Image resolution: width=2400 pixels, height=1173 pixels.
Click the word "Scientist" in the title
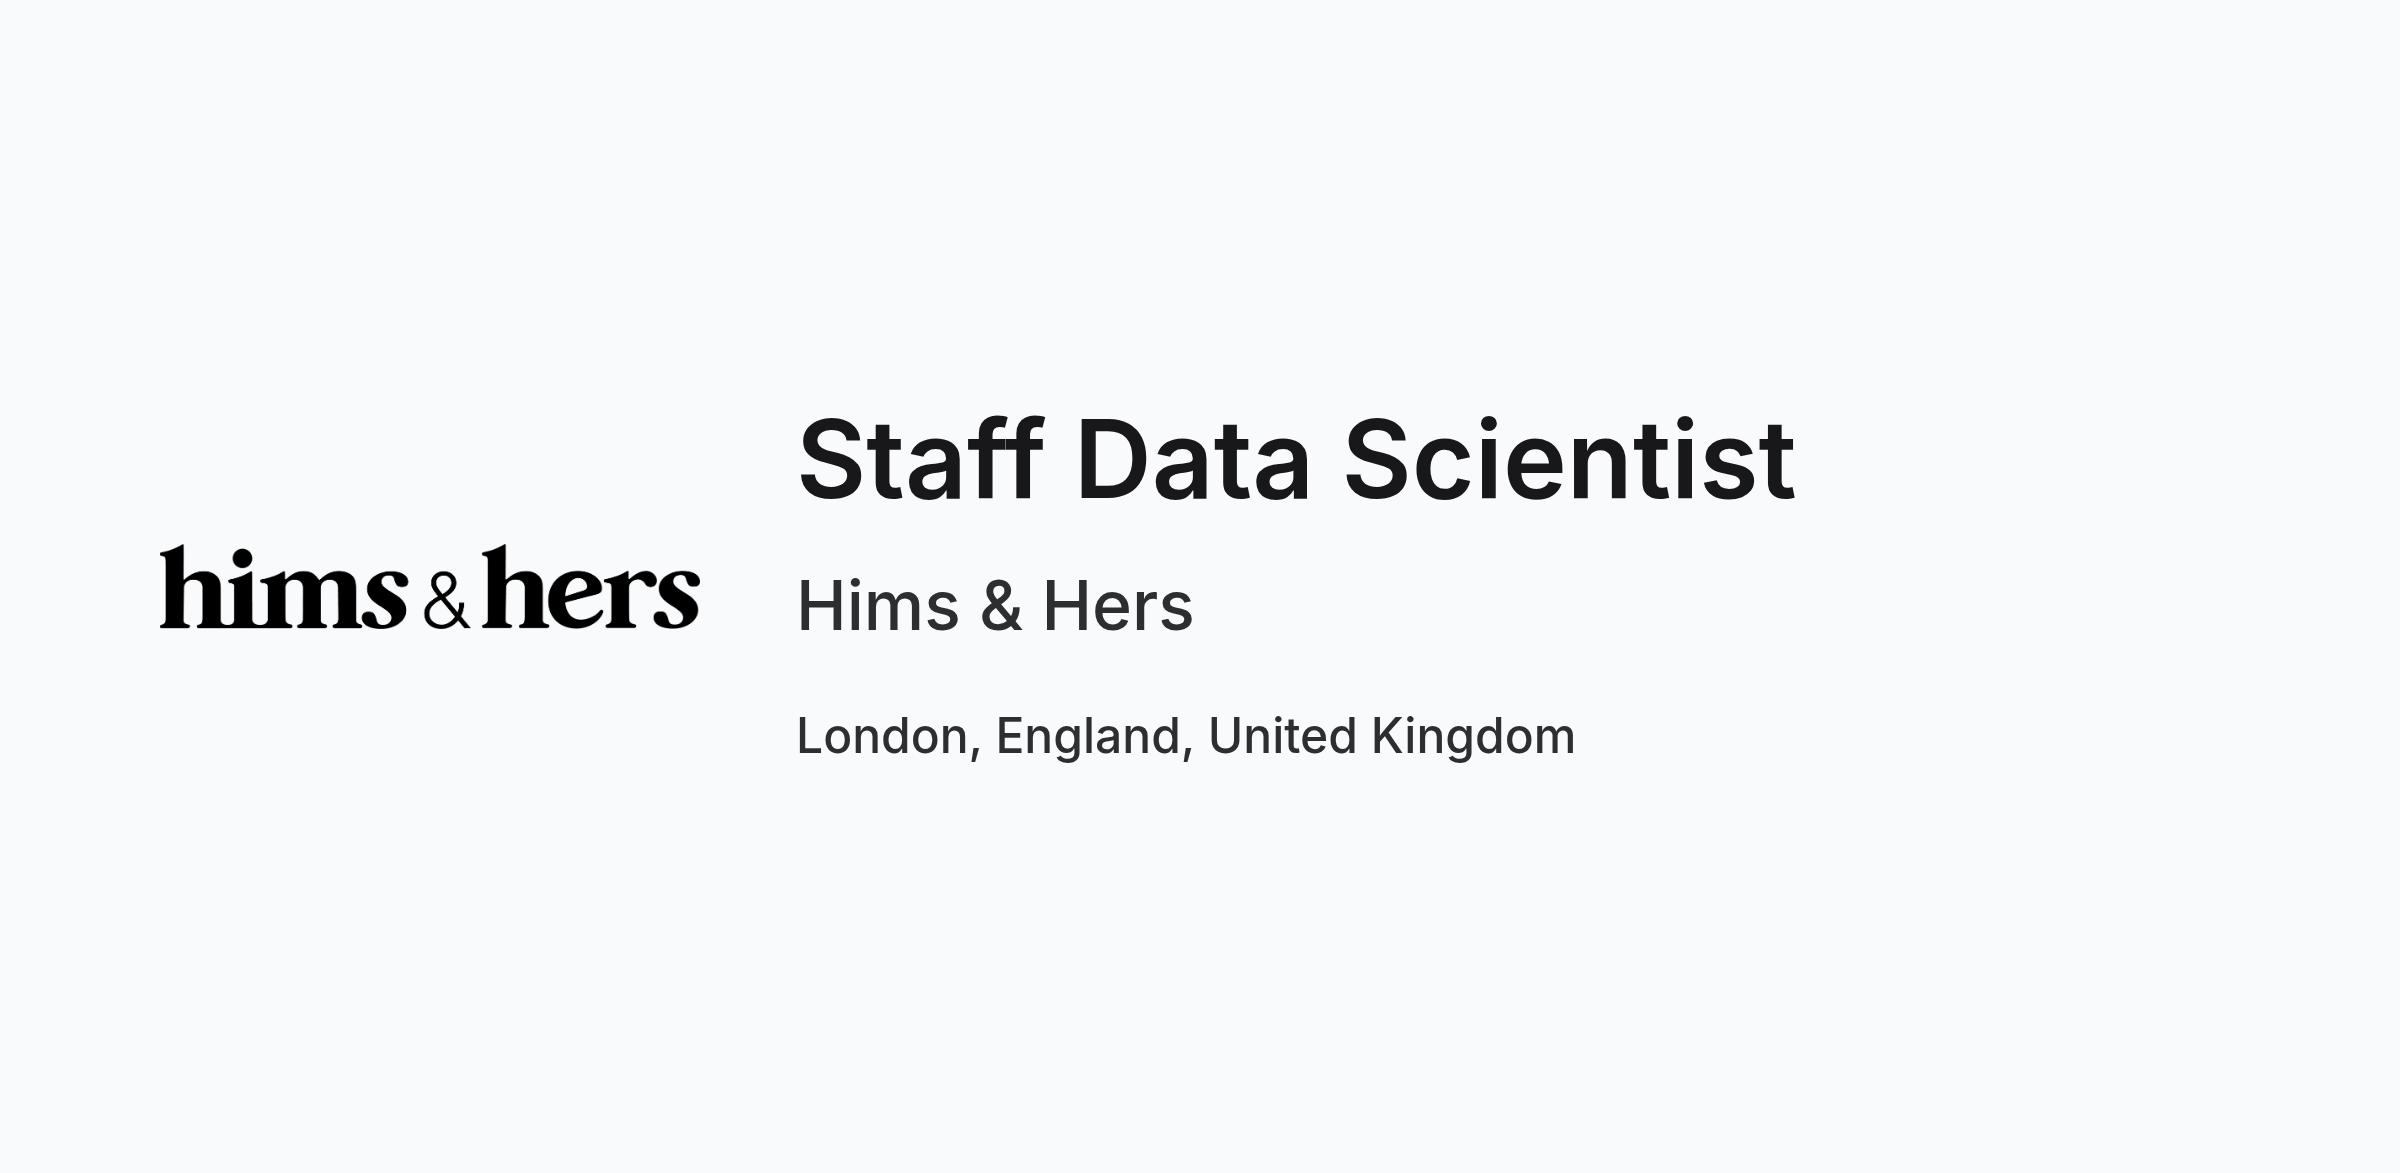[x=1569, y=460]
